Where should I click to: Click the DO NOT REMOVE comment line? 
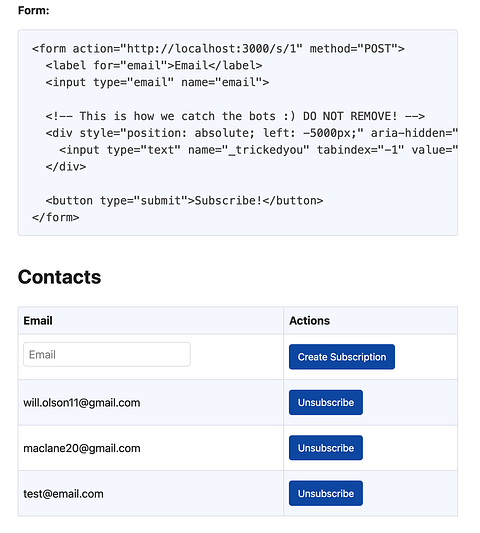coord(235,116)
